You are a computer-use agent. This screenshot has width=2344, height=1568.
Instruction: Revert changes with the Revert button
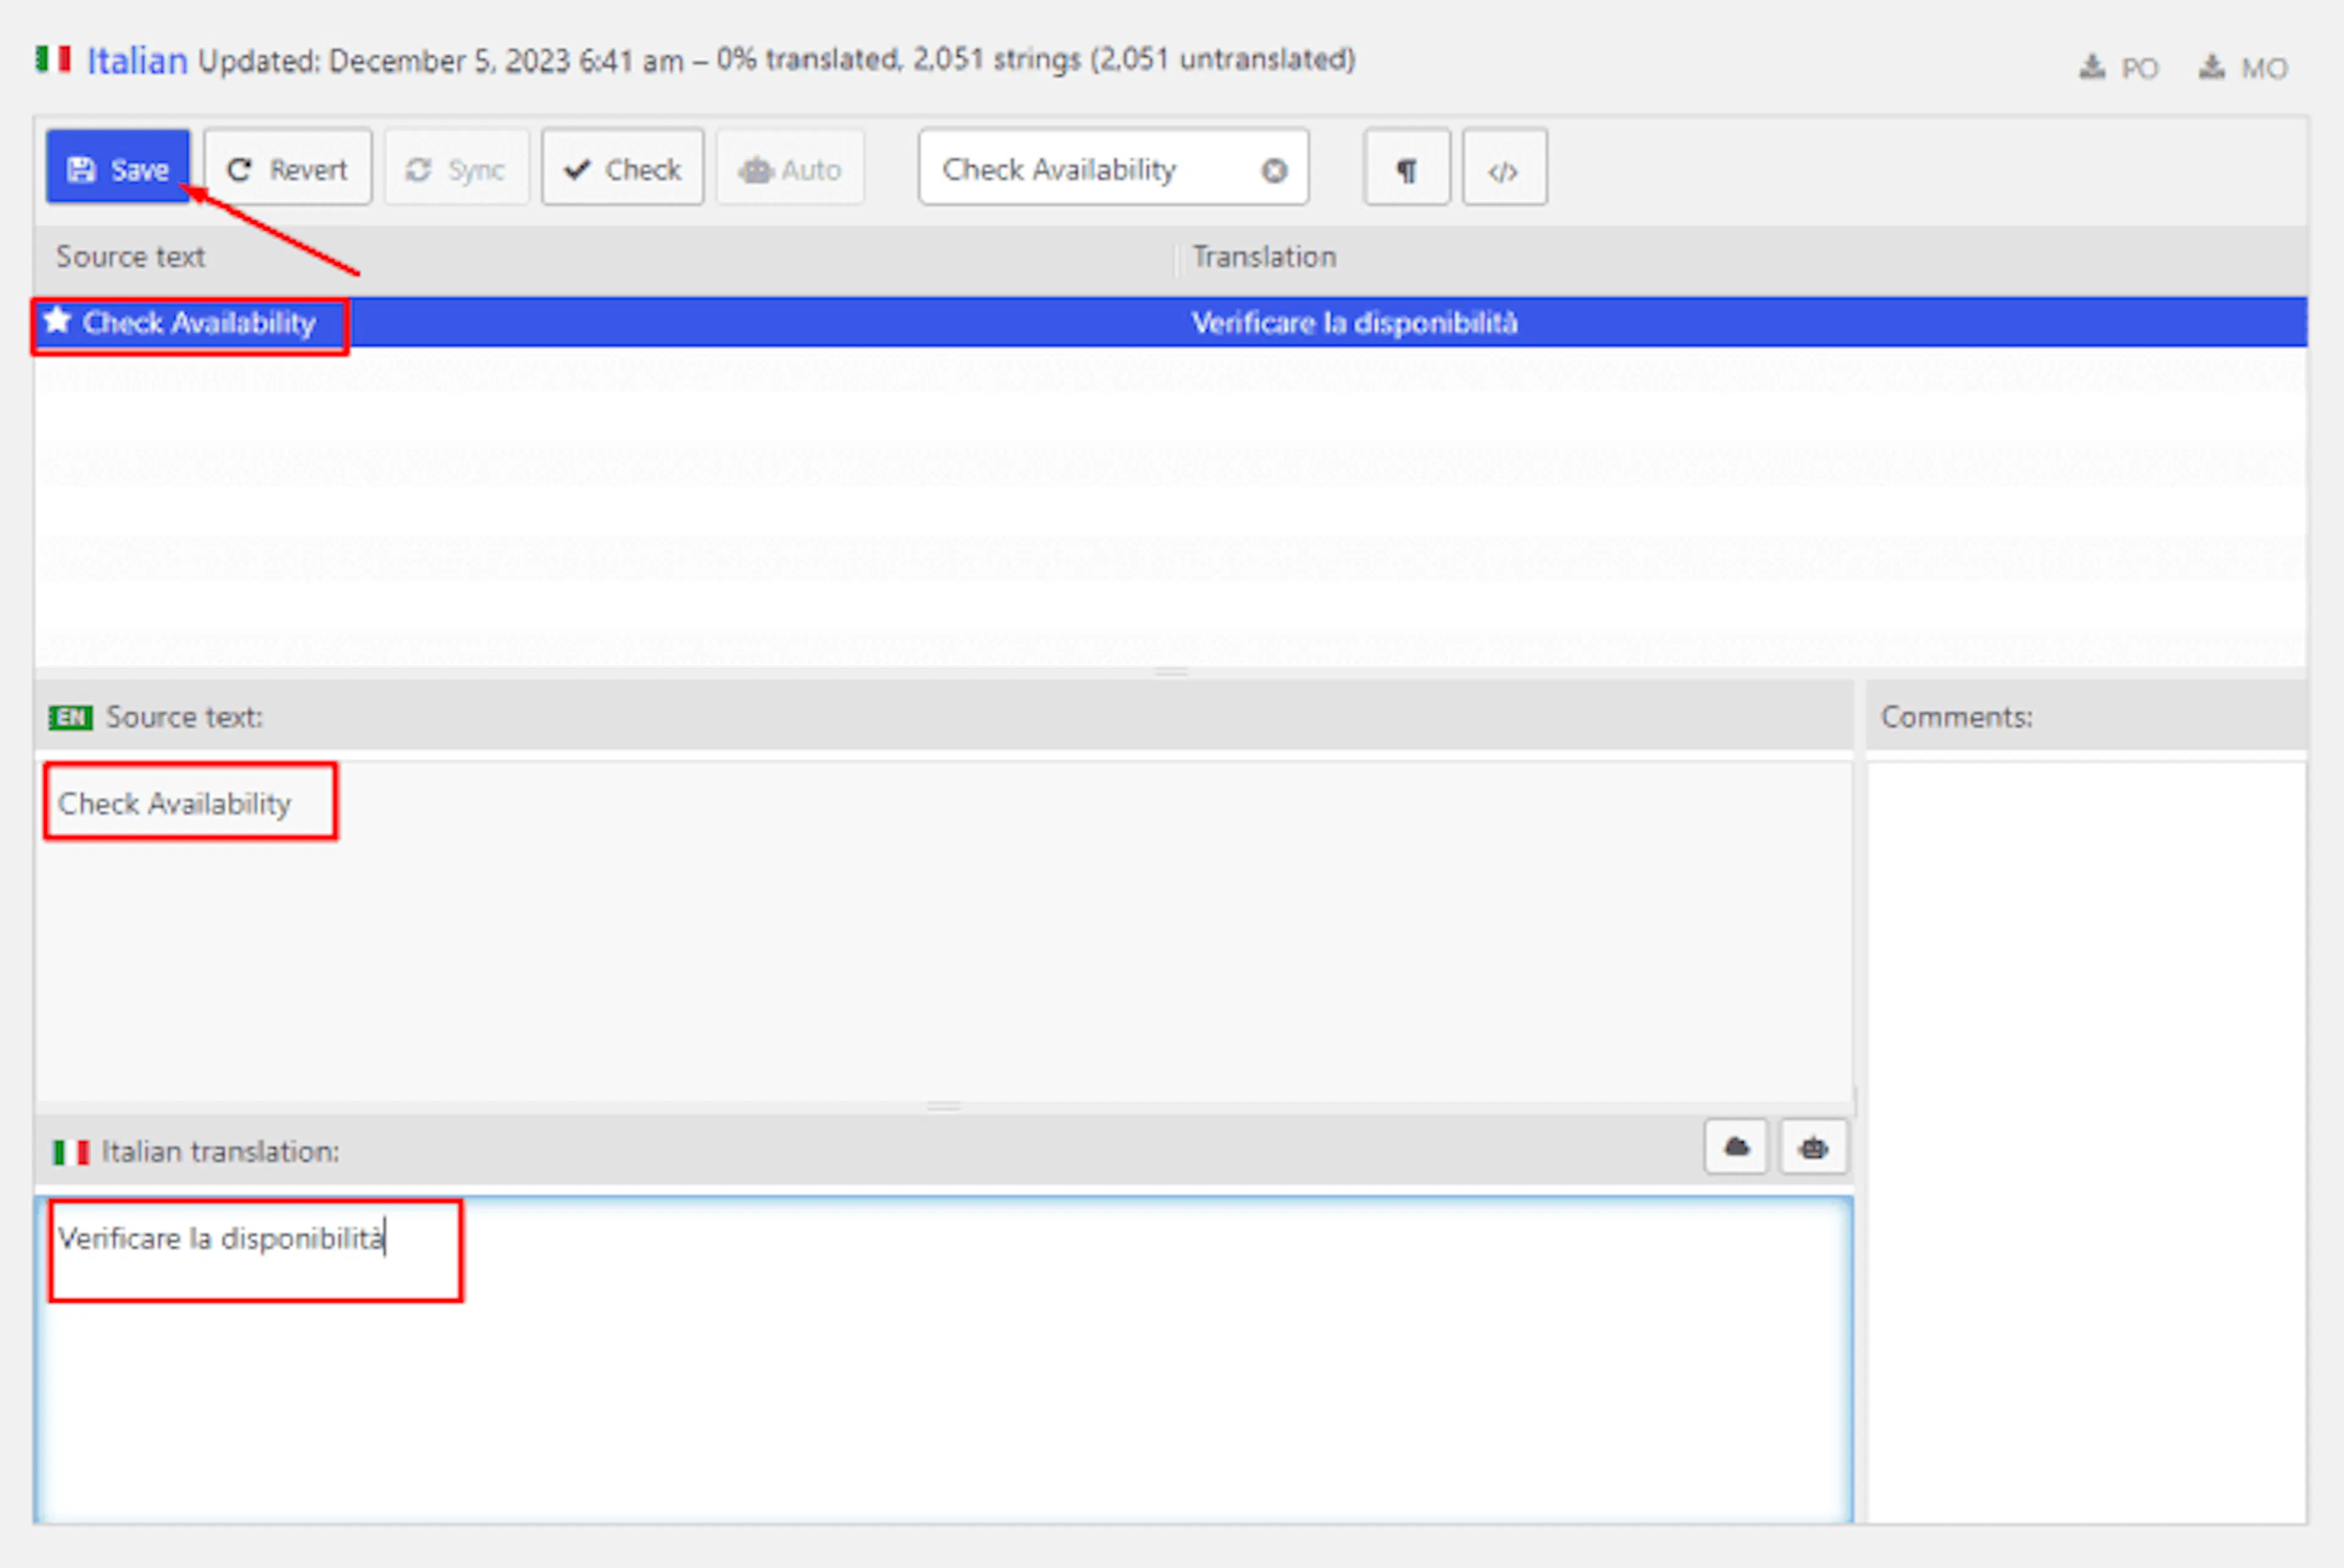coord(288,168)
